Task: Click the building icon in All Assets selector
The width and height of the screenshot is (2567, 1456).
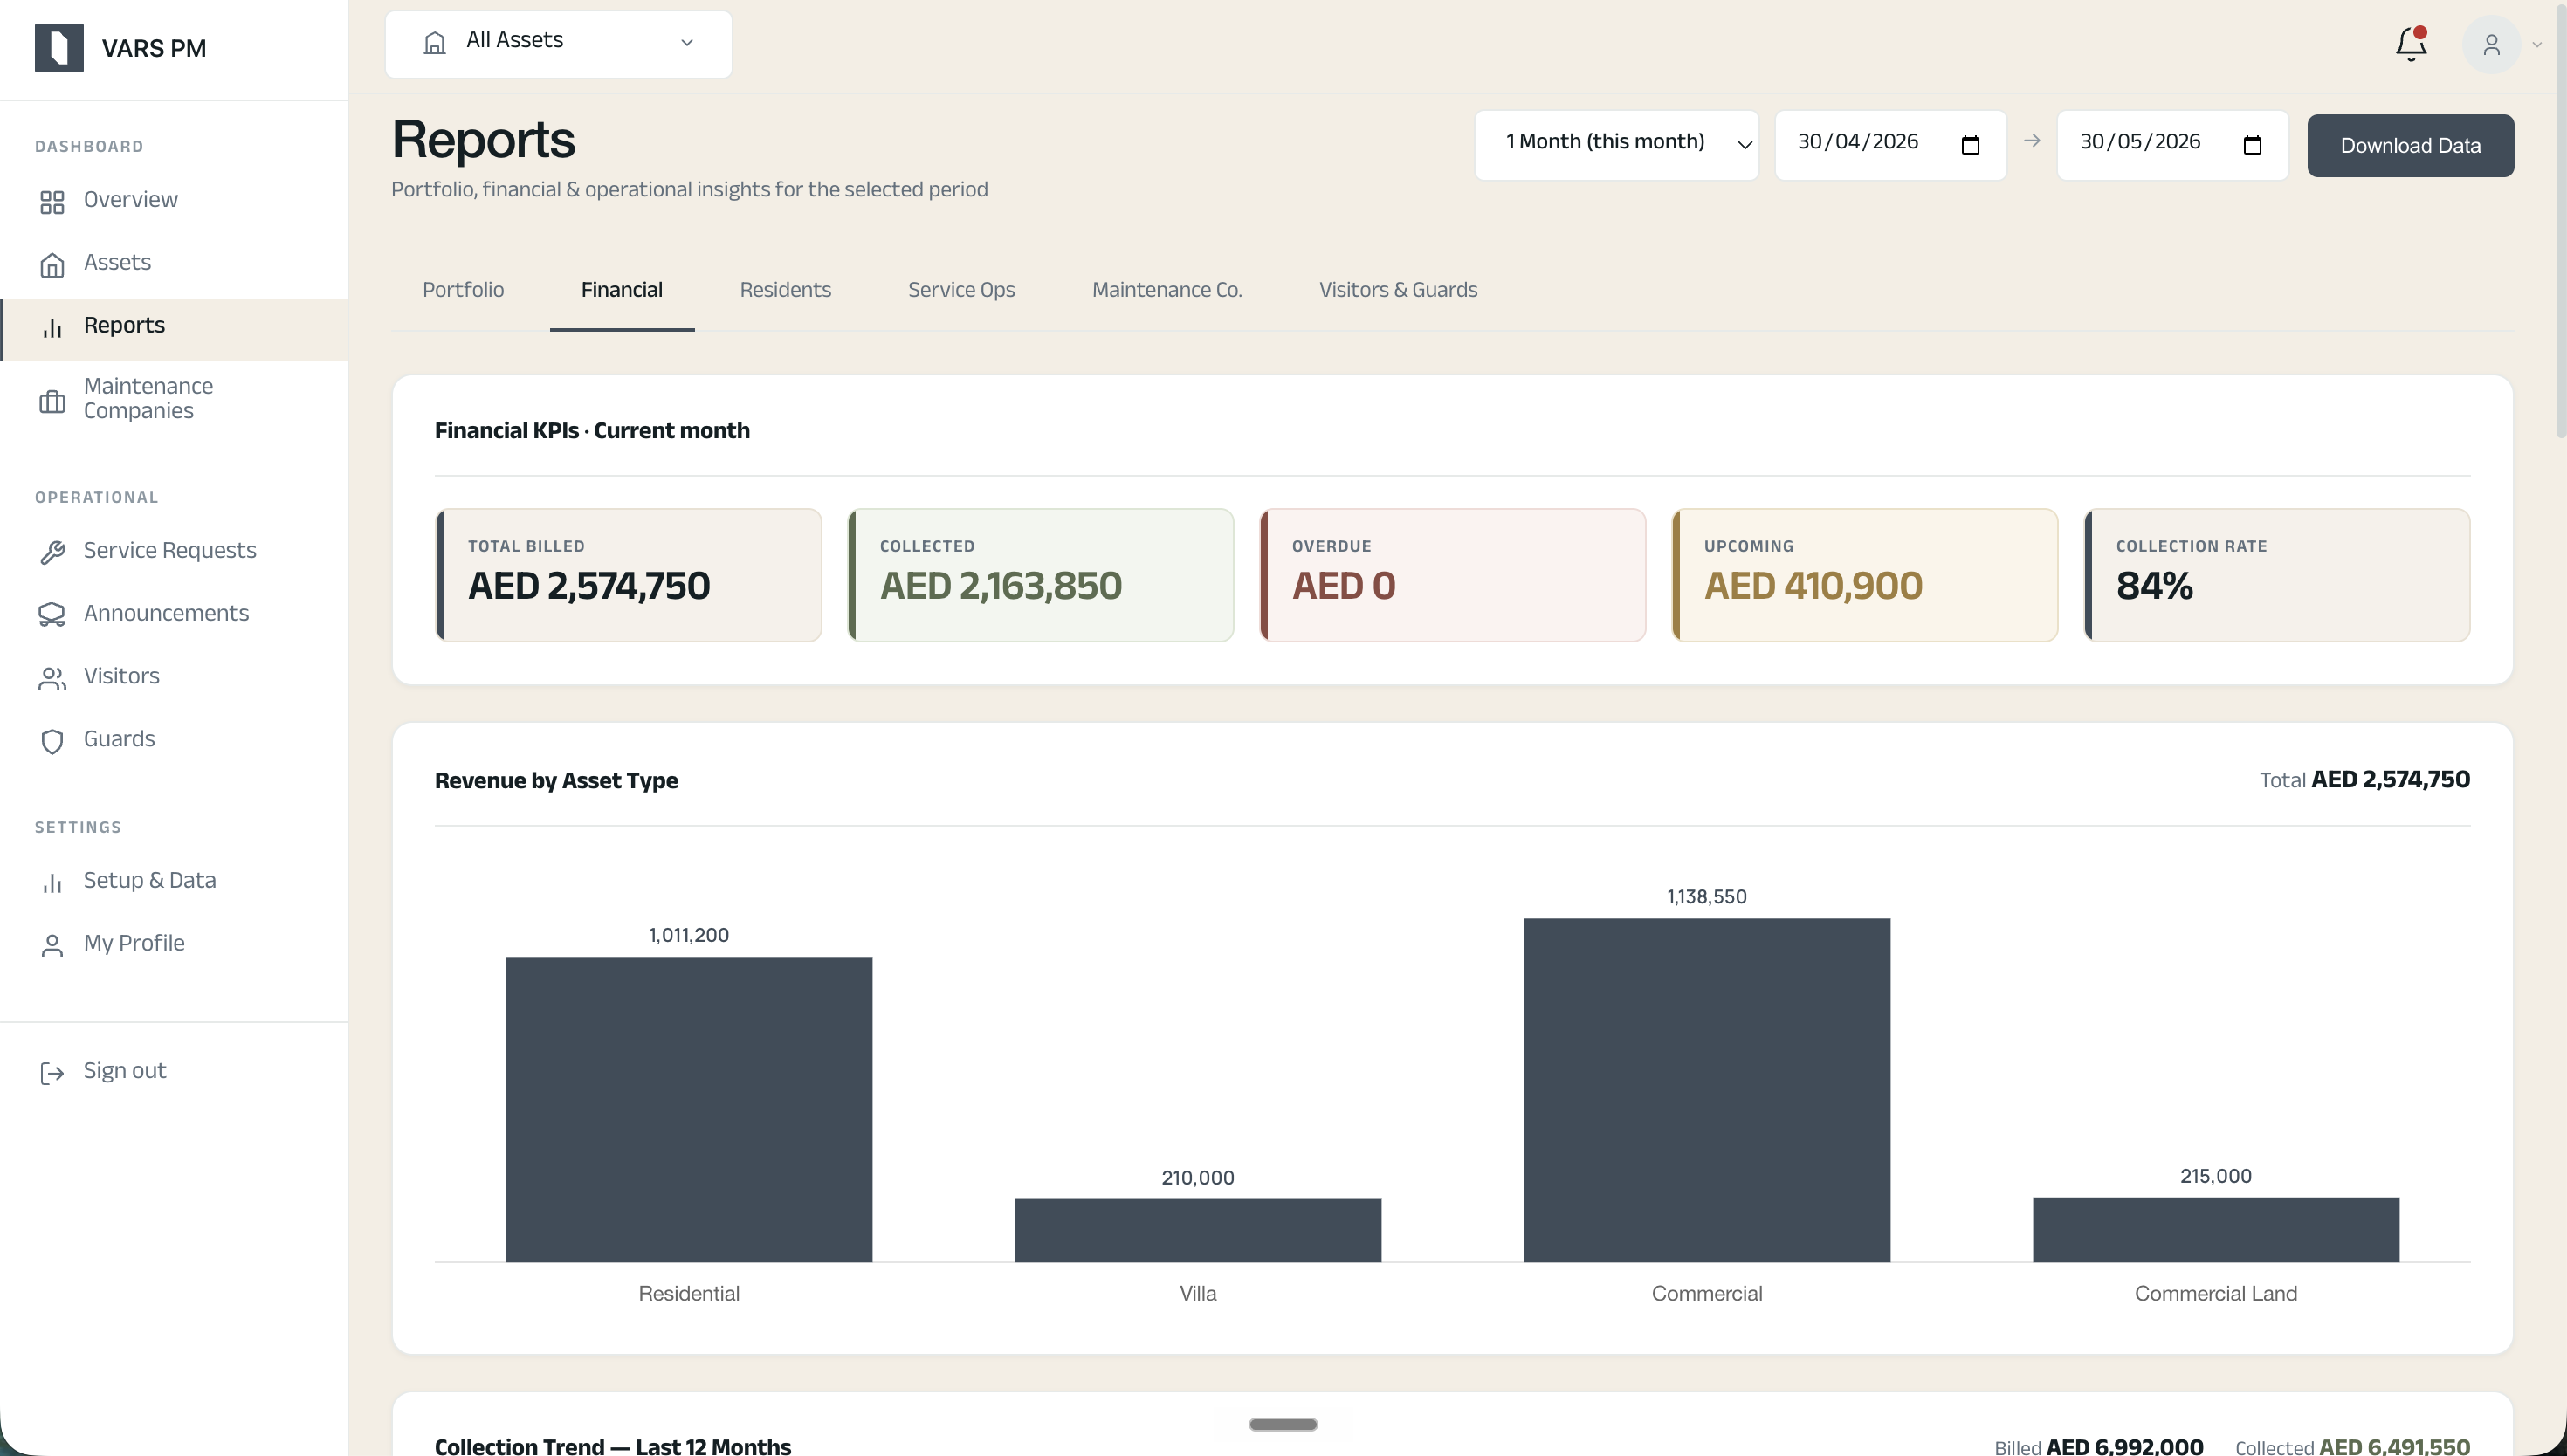Action: click(434, 42)
